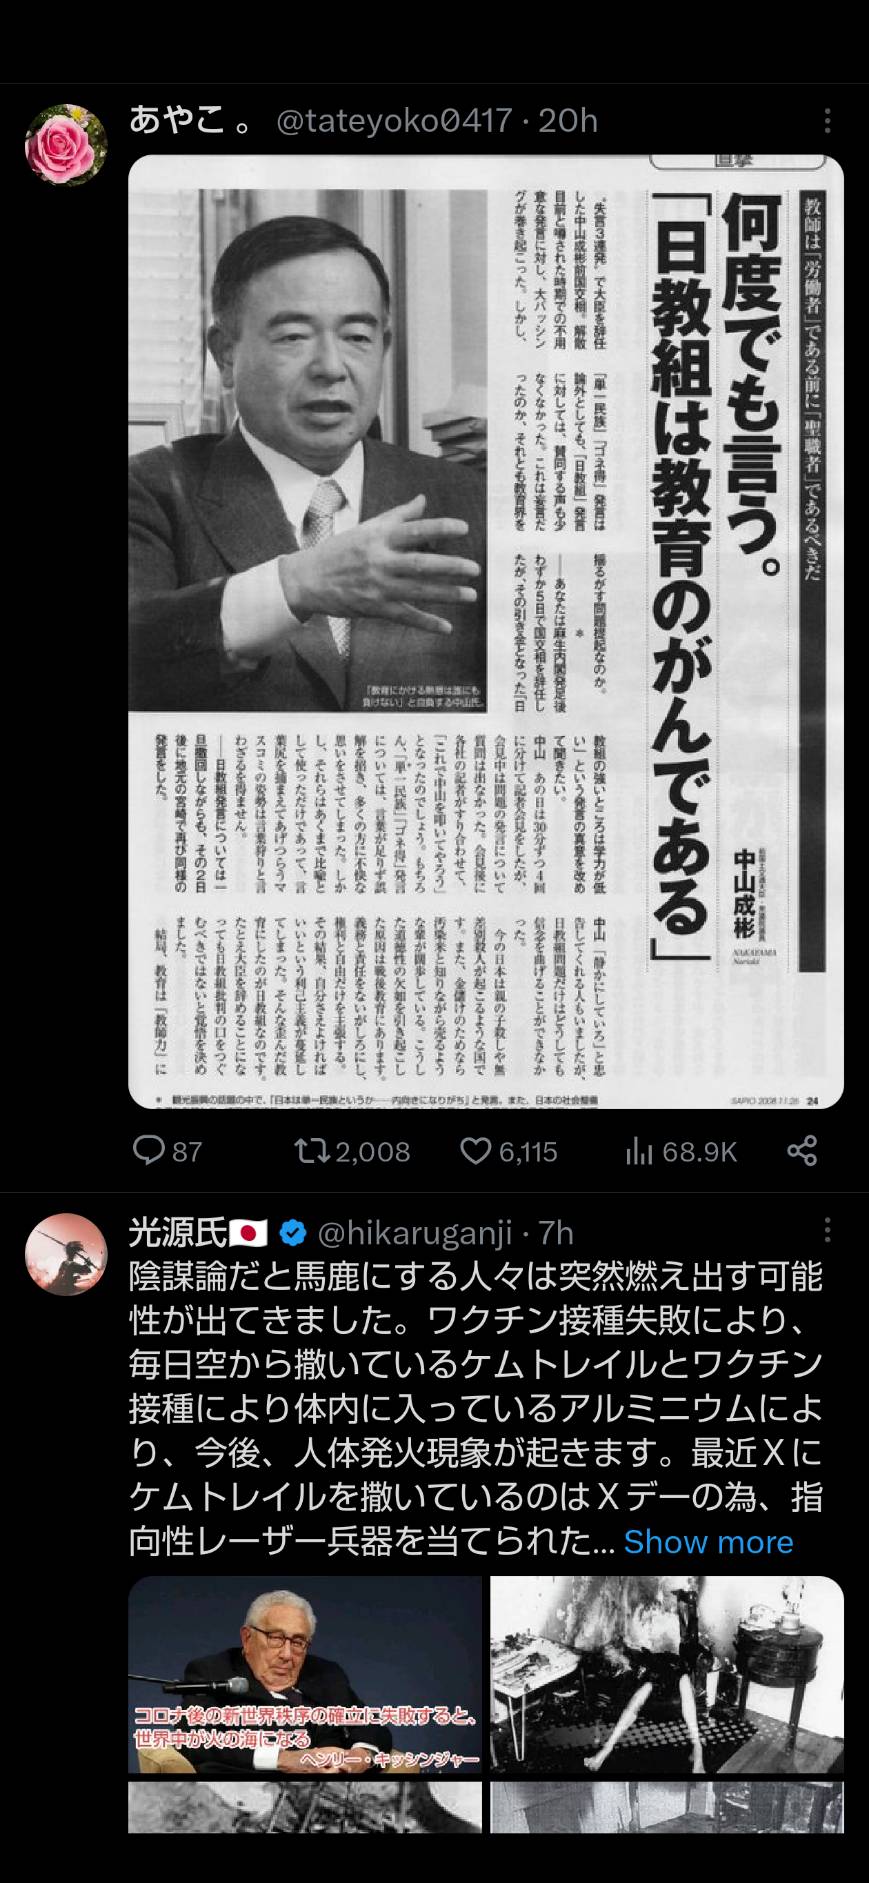Open the verified badge next to 光源氏
Viewport: 869px width, 1883px height.
pyautogui.click(x=292, y=1233)
